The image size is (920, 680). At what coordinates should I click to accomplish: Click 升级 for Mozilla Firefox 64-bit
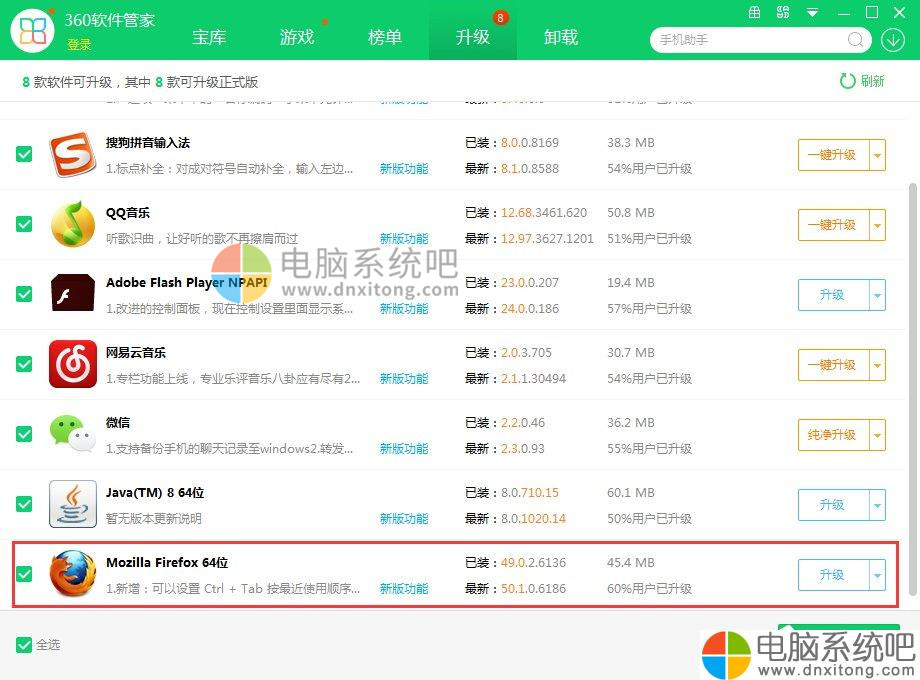[x=833, y=575]
